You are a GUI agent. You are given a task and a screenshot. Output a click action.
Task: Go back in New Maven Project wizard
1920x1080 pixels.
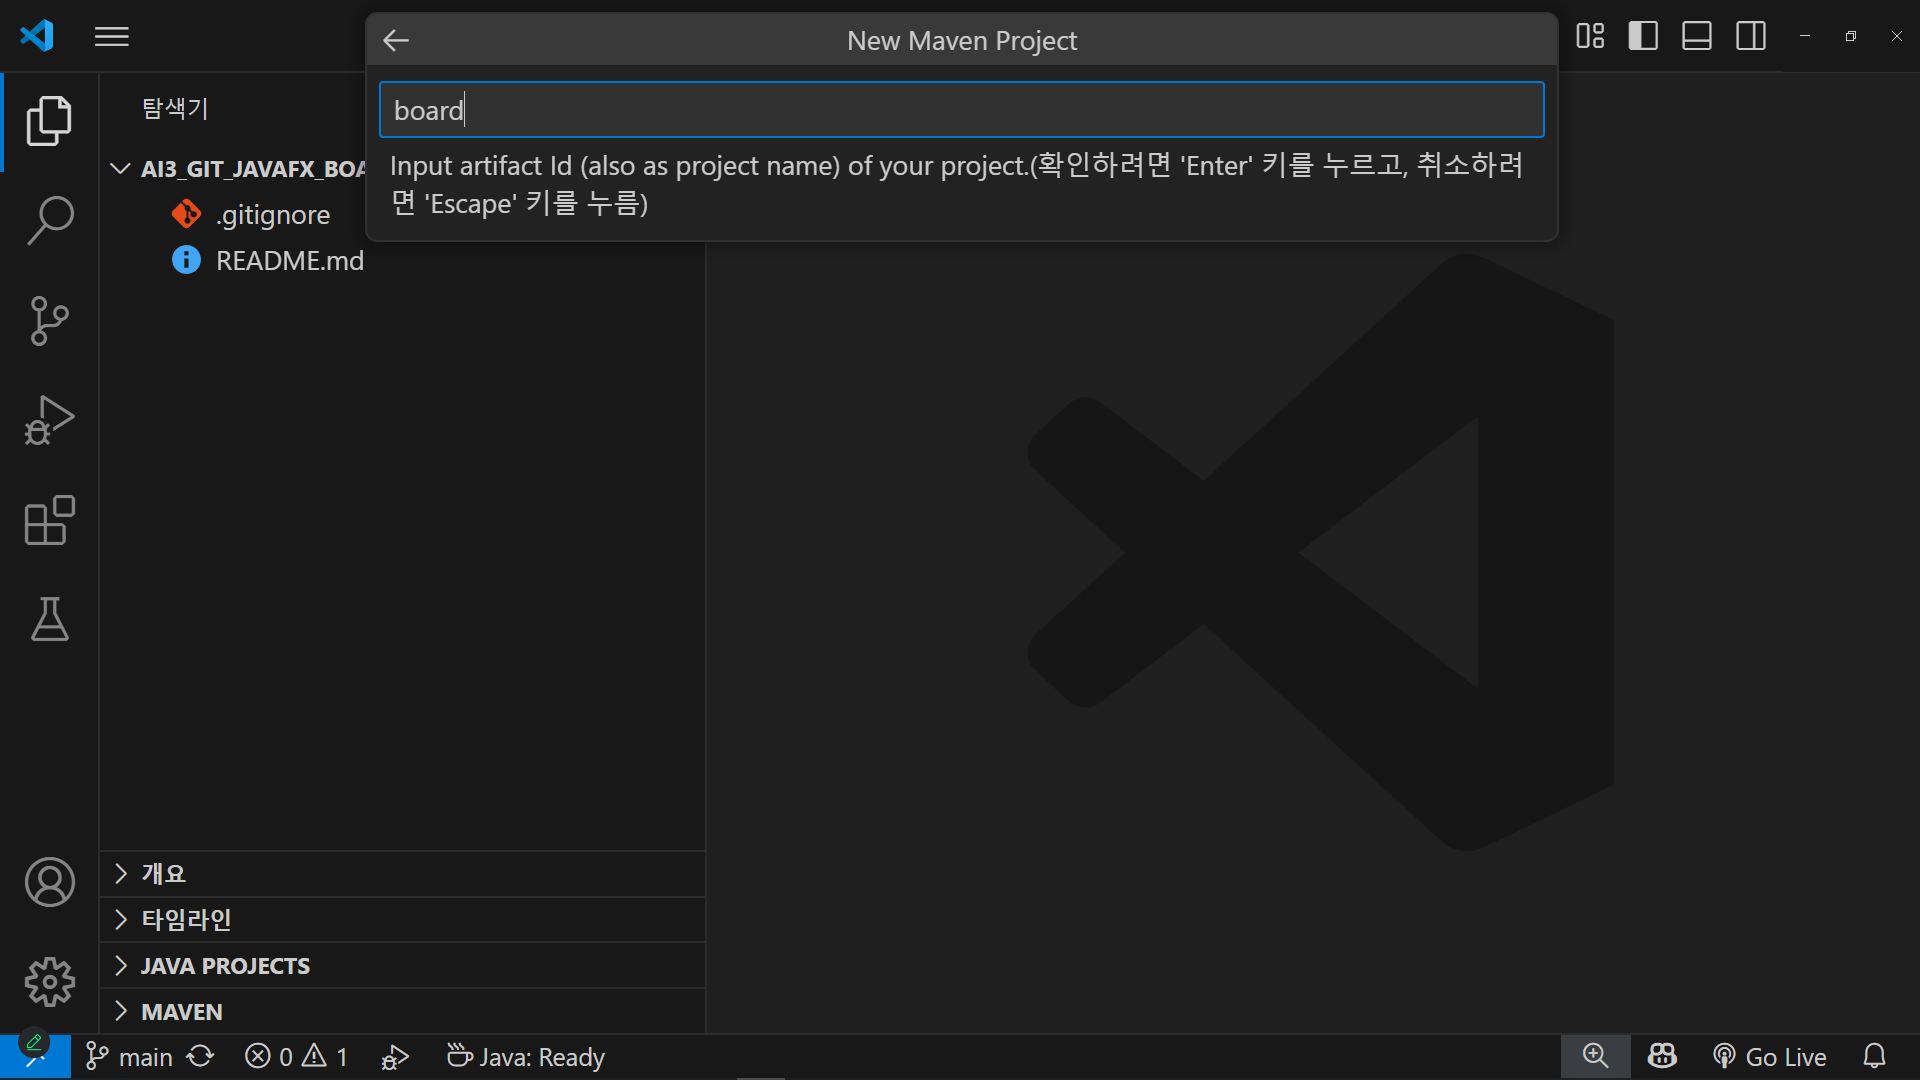396,40
